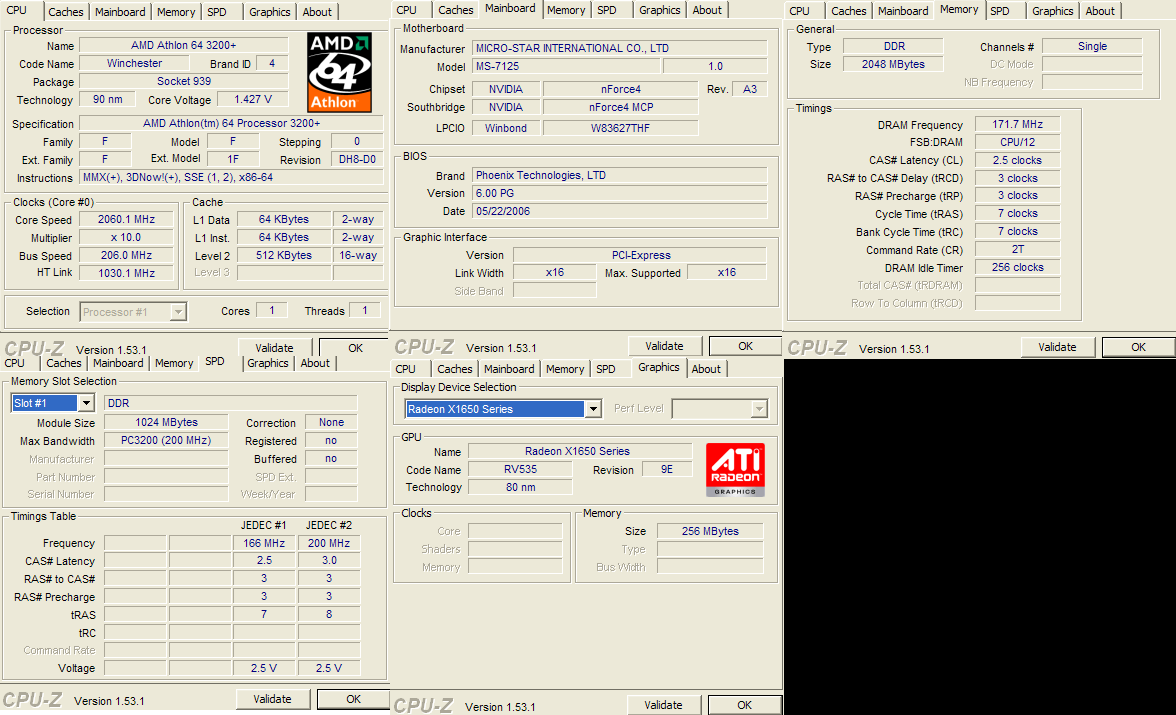
Task: Click the Radeon X1650 Series GPU name field
Action: coord(578,452)
